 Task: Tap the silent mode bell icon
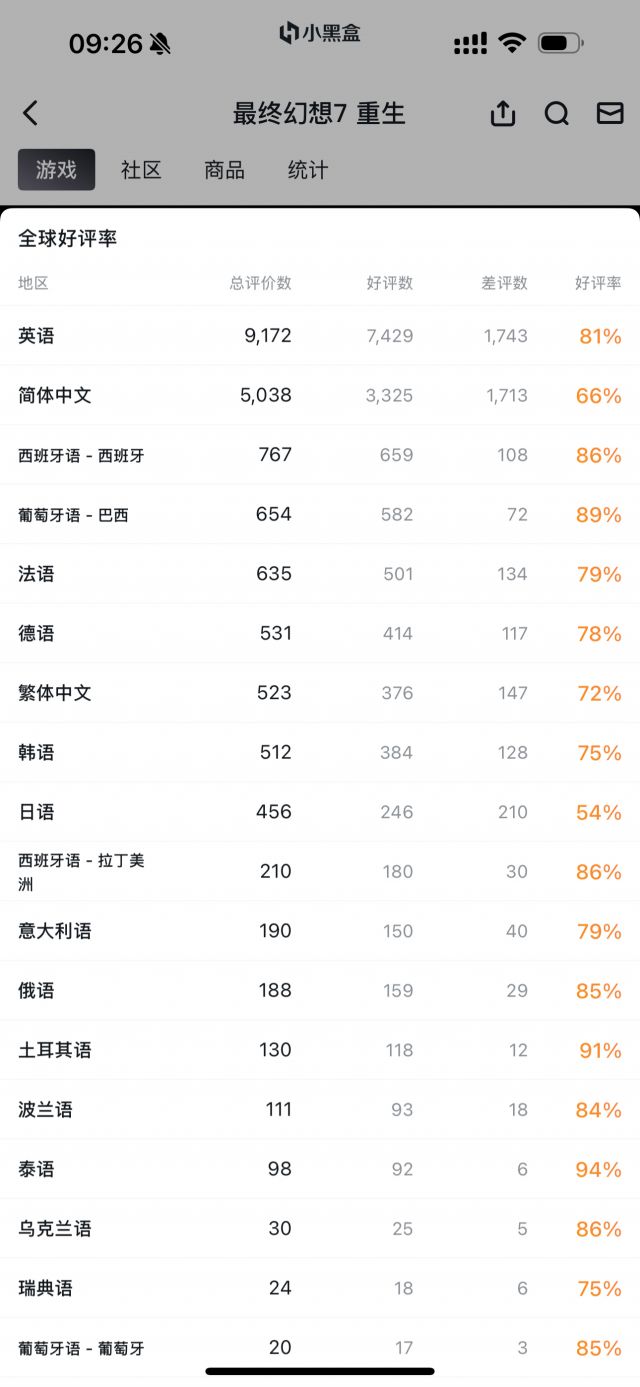tap(160, 43)
